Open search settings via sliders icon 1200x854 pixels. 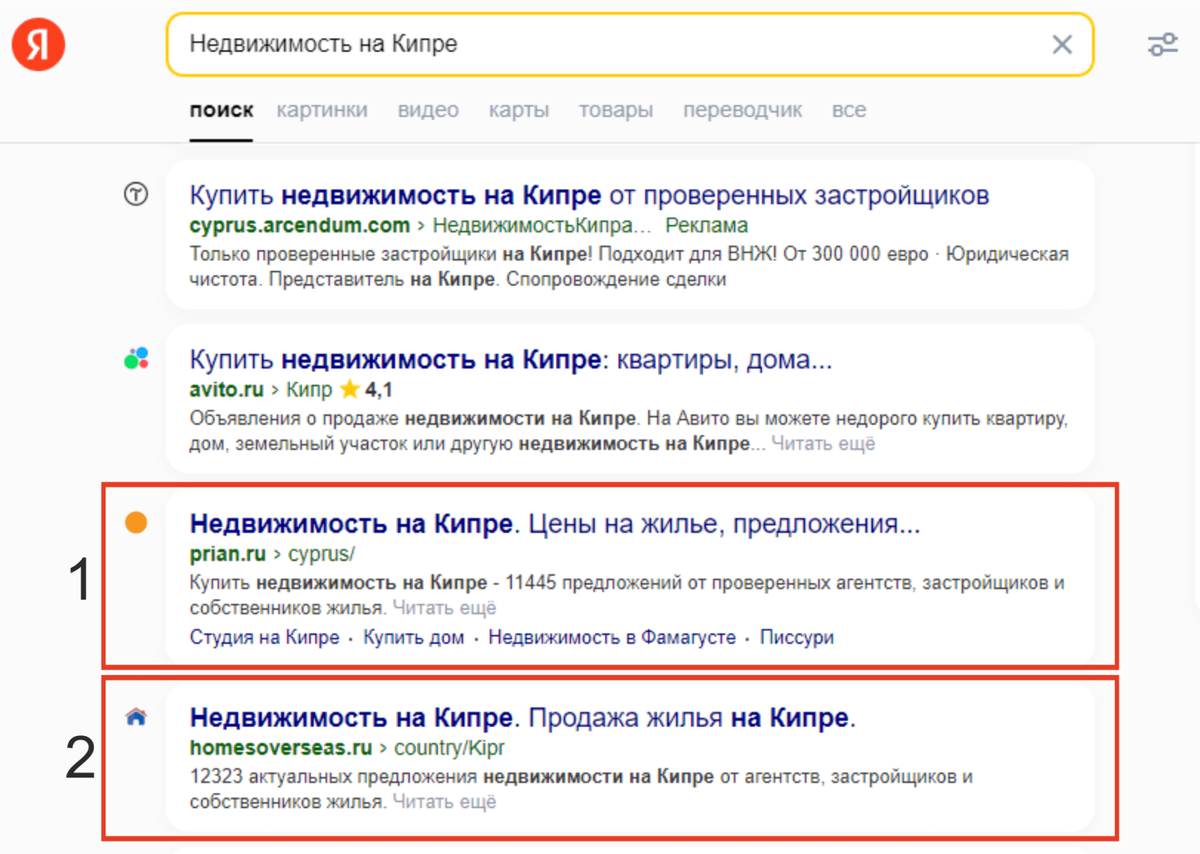1163,44
